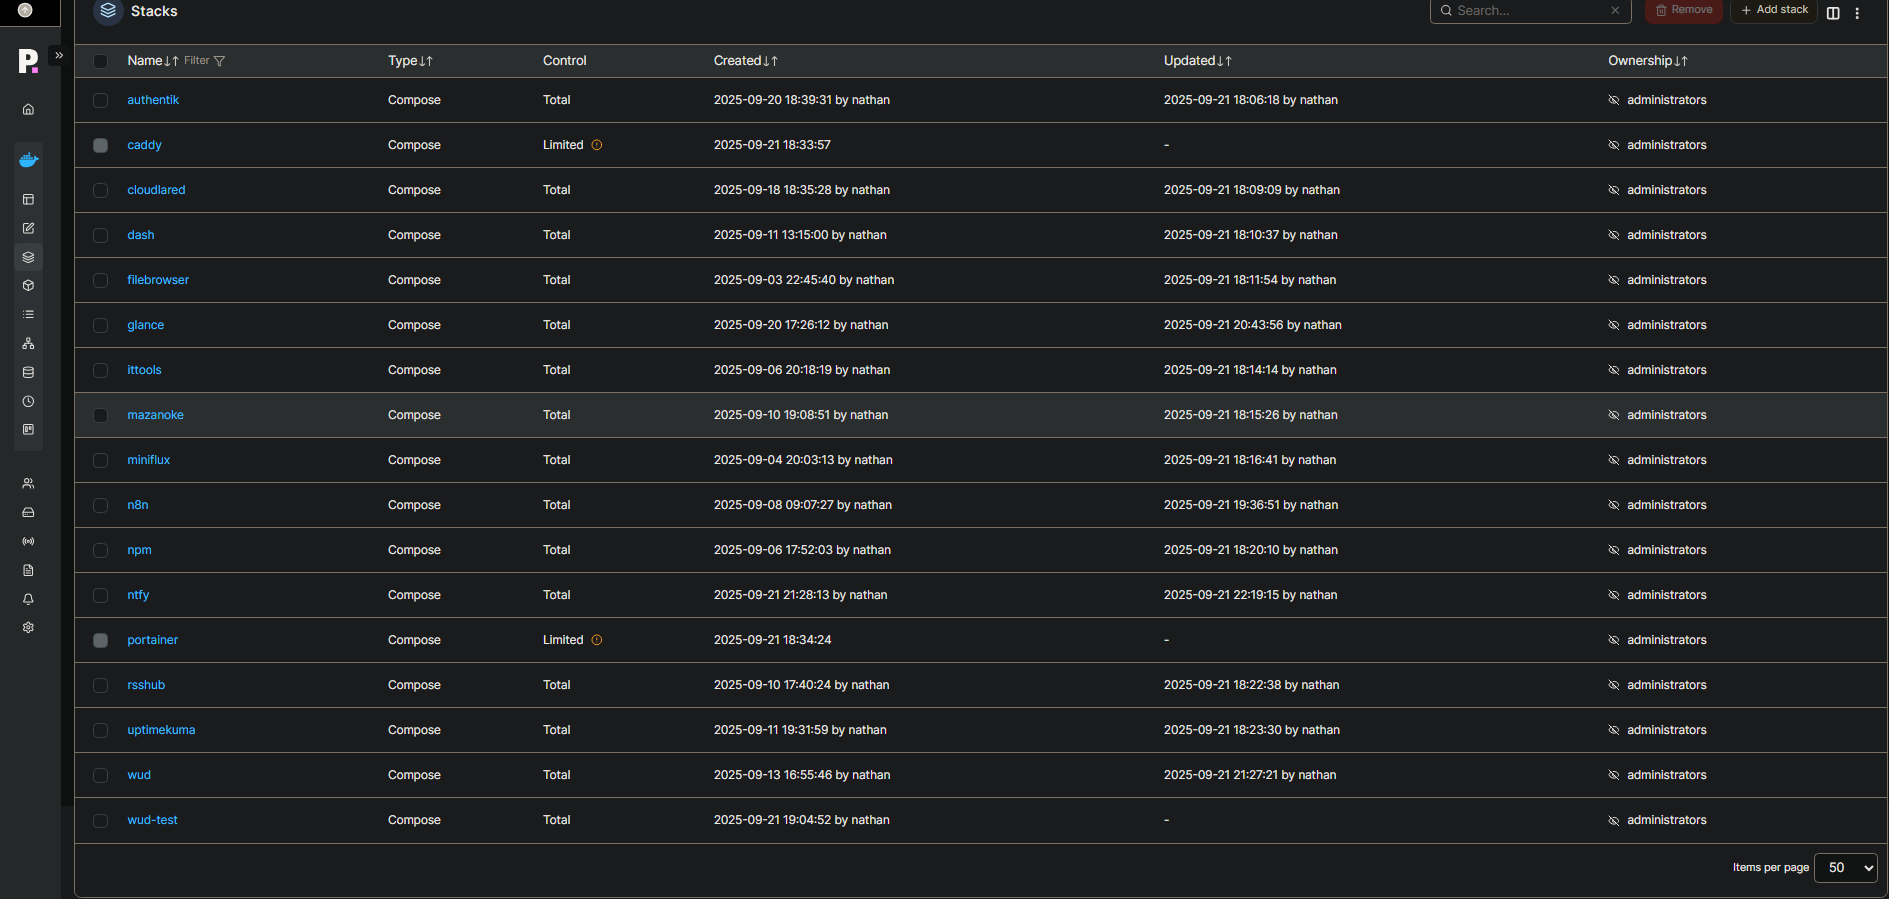
Task: Open Containers via the cube sidebar icon
Action: coord(28,286)
